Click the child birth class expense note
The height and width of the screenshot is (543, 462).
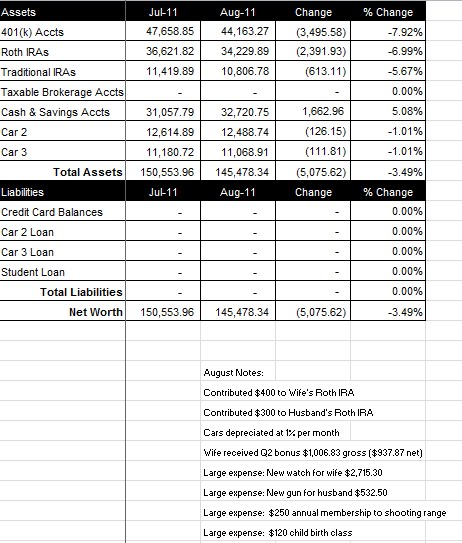pyautogui.click(x=278, y=533)
